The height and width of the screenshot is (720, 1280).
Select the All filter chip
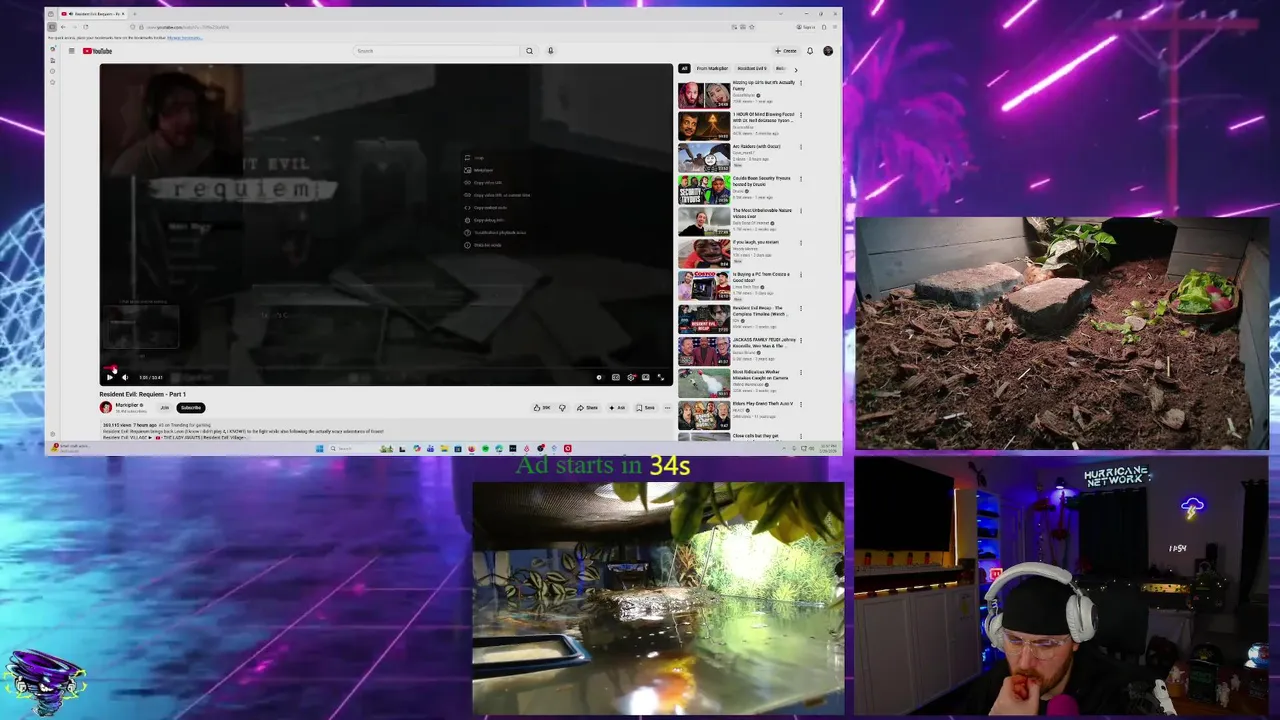(684, 69)
